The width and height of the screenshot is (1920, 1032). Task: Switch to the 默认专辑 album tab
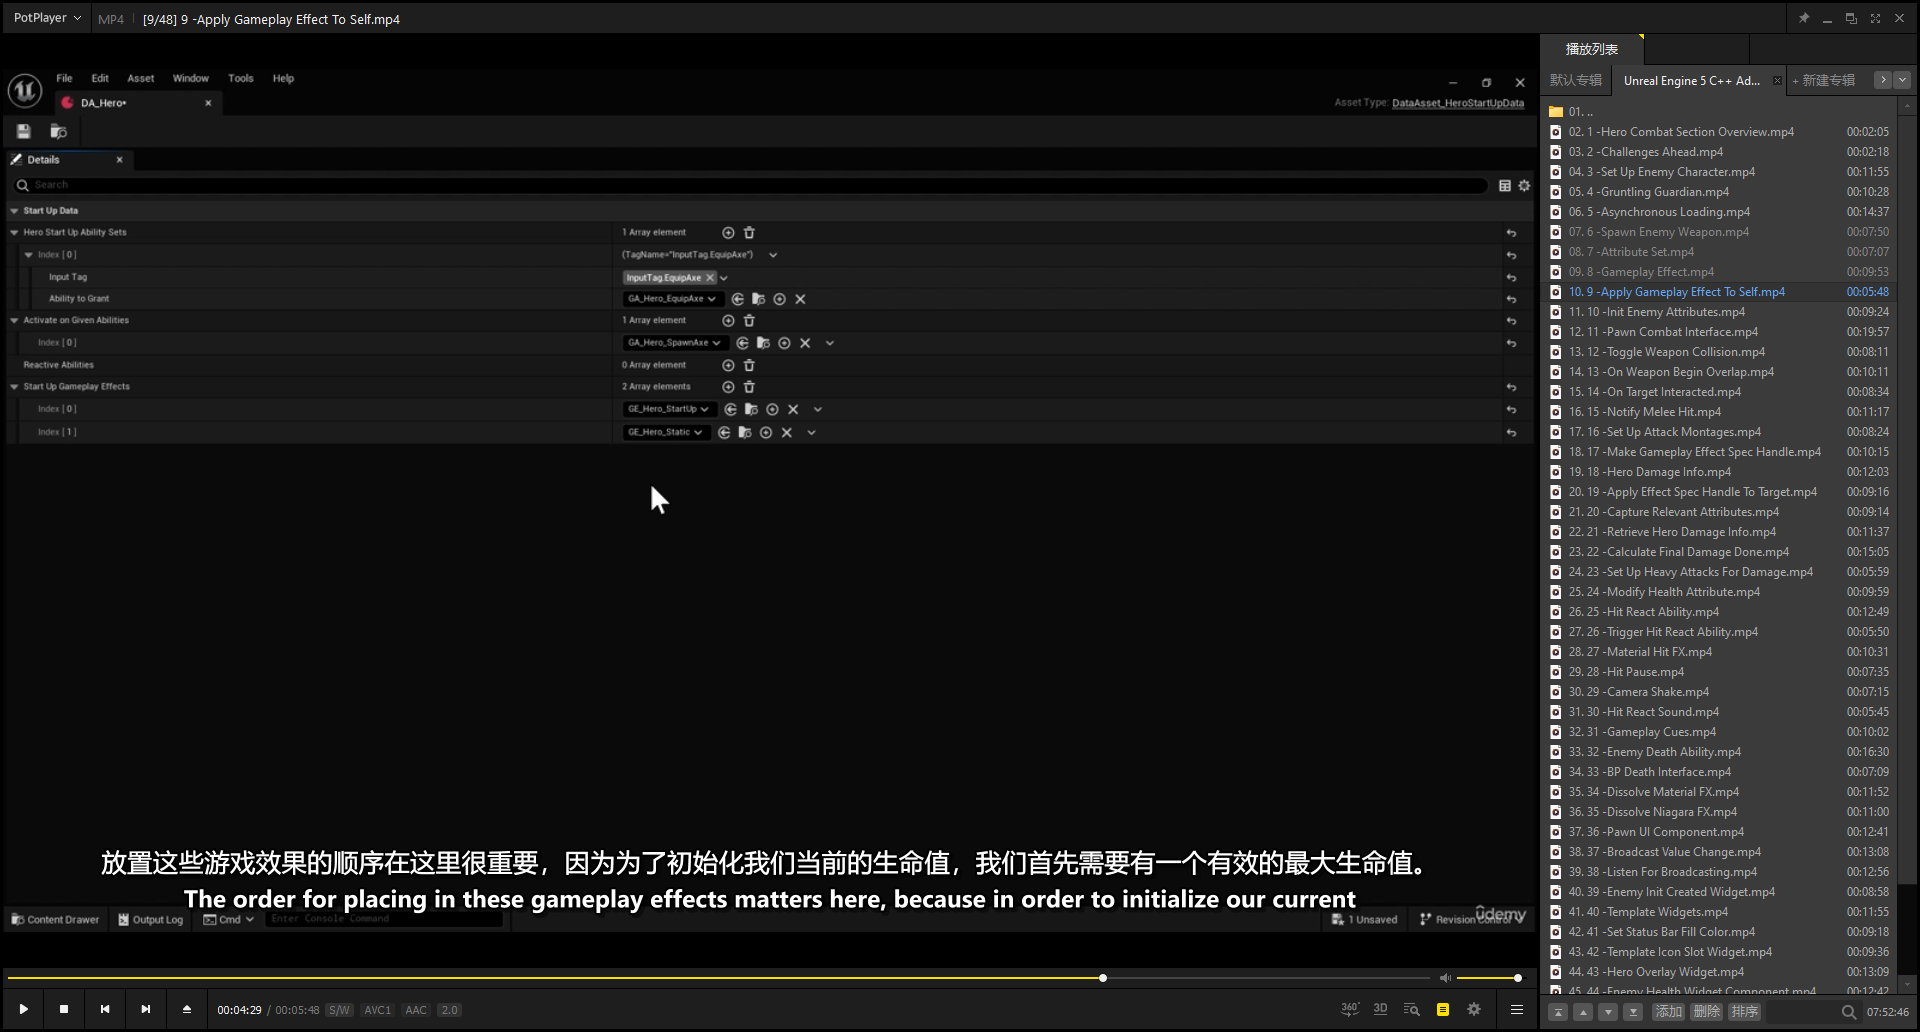1576,80
